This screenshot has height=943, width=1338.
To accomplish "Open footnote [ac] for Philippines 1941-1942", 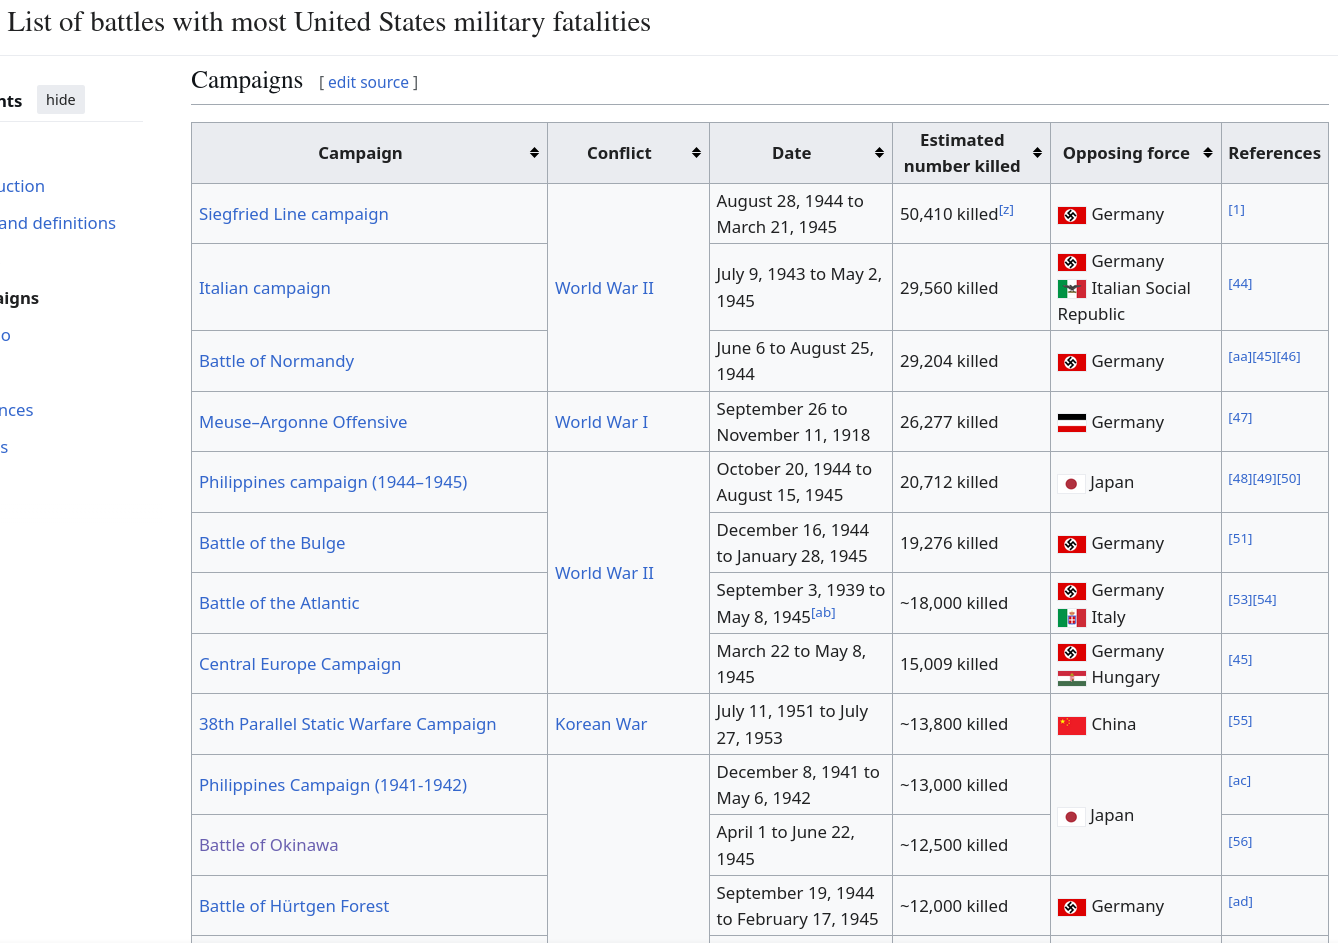I will pyautogui.click(x=1240, y=781).
